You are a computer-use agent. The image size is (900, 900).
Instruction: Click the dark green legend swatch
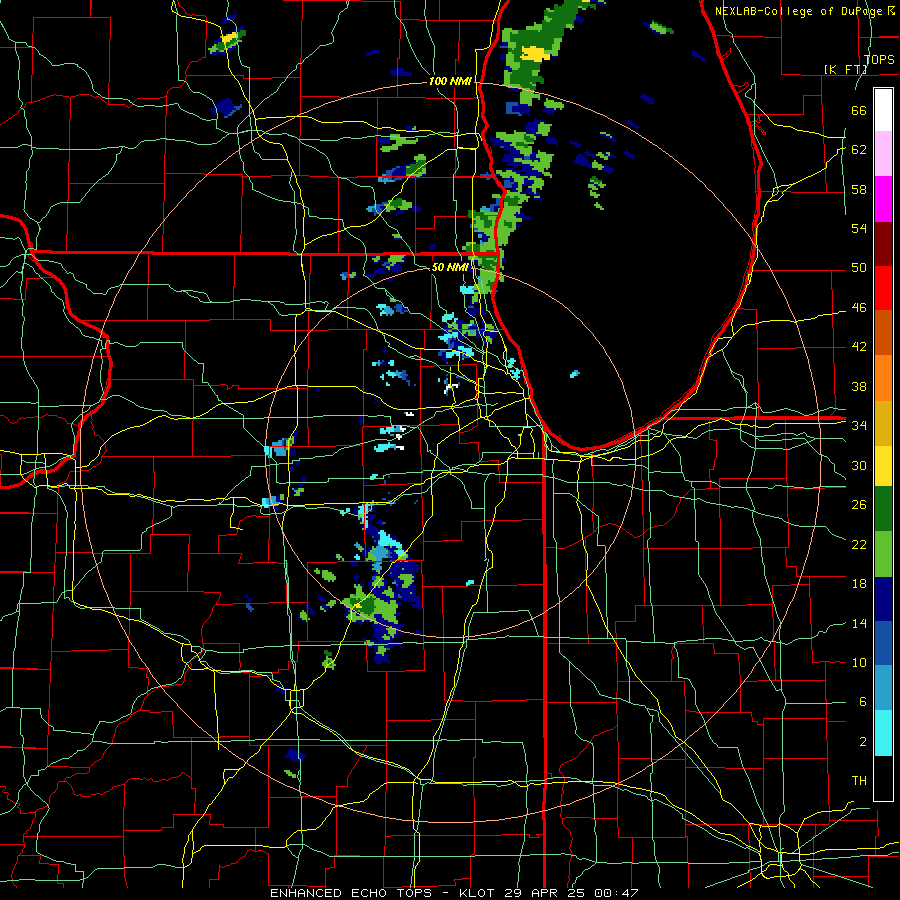point(883,509)
